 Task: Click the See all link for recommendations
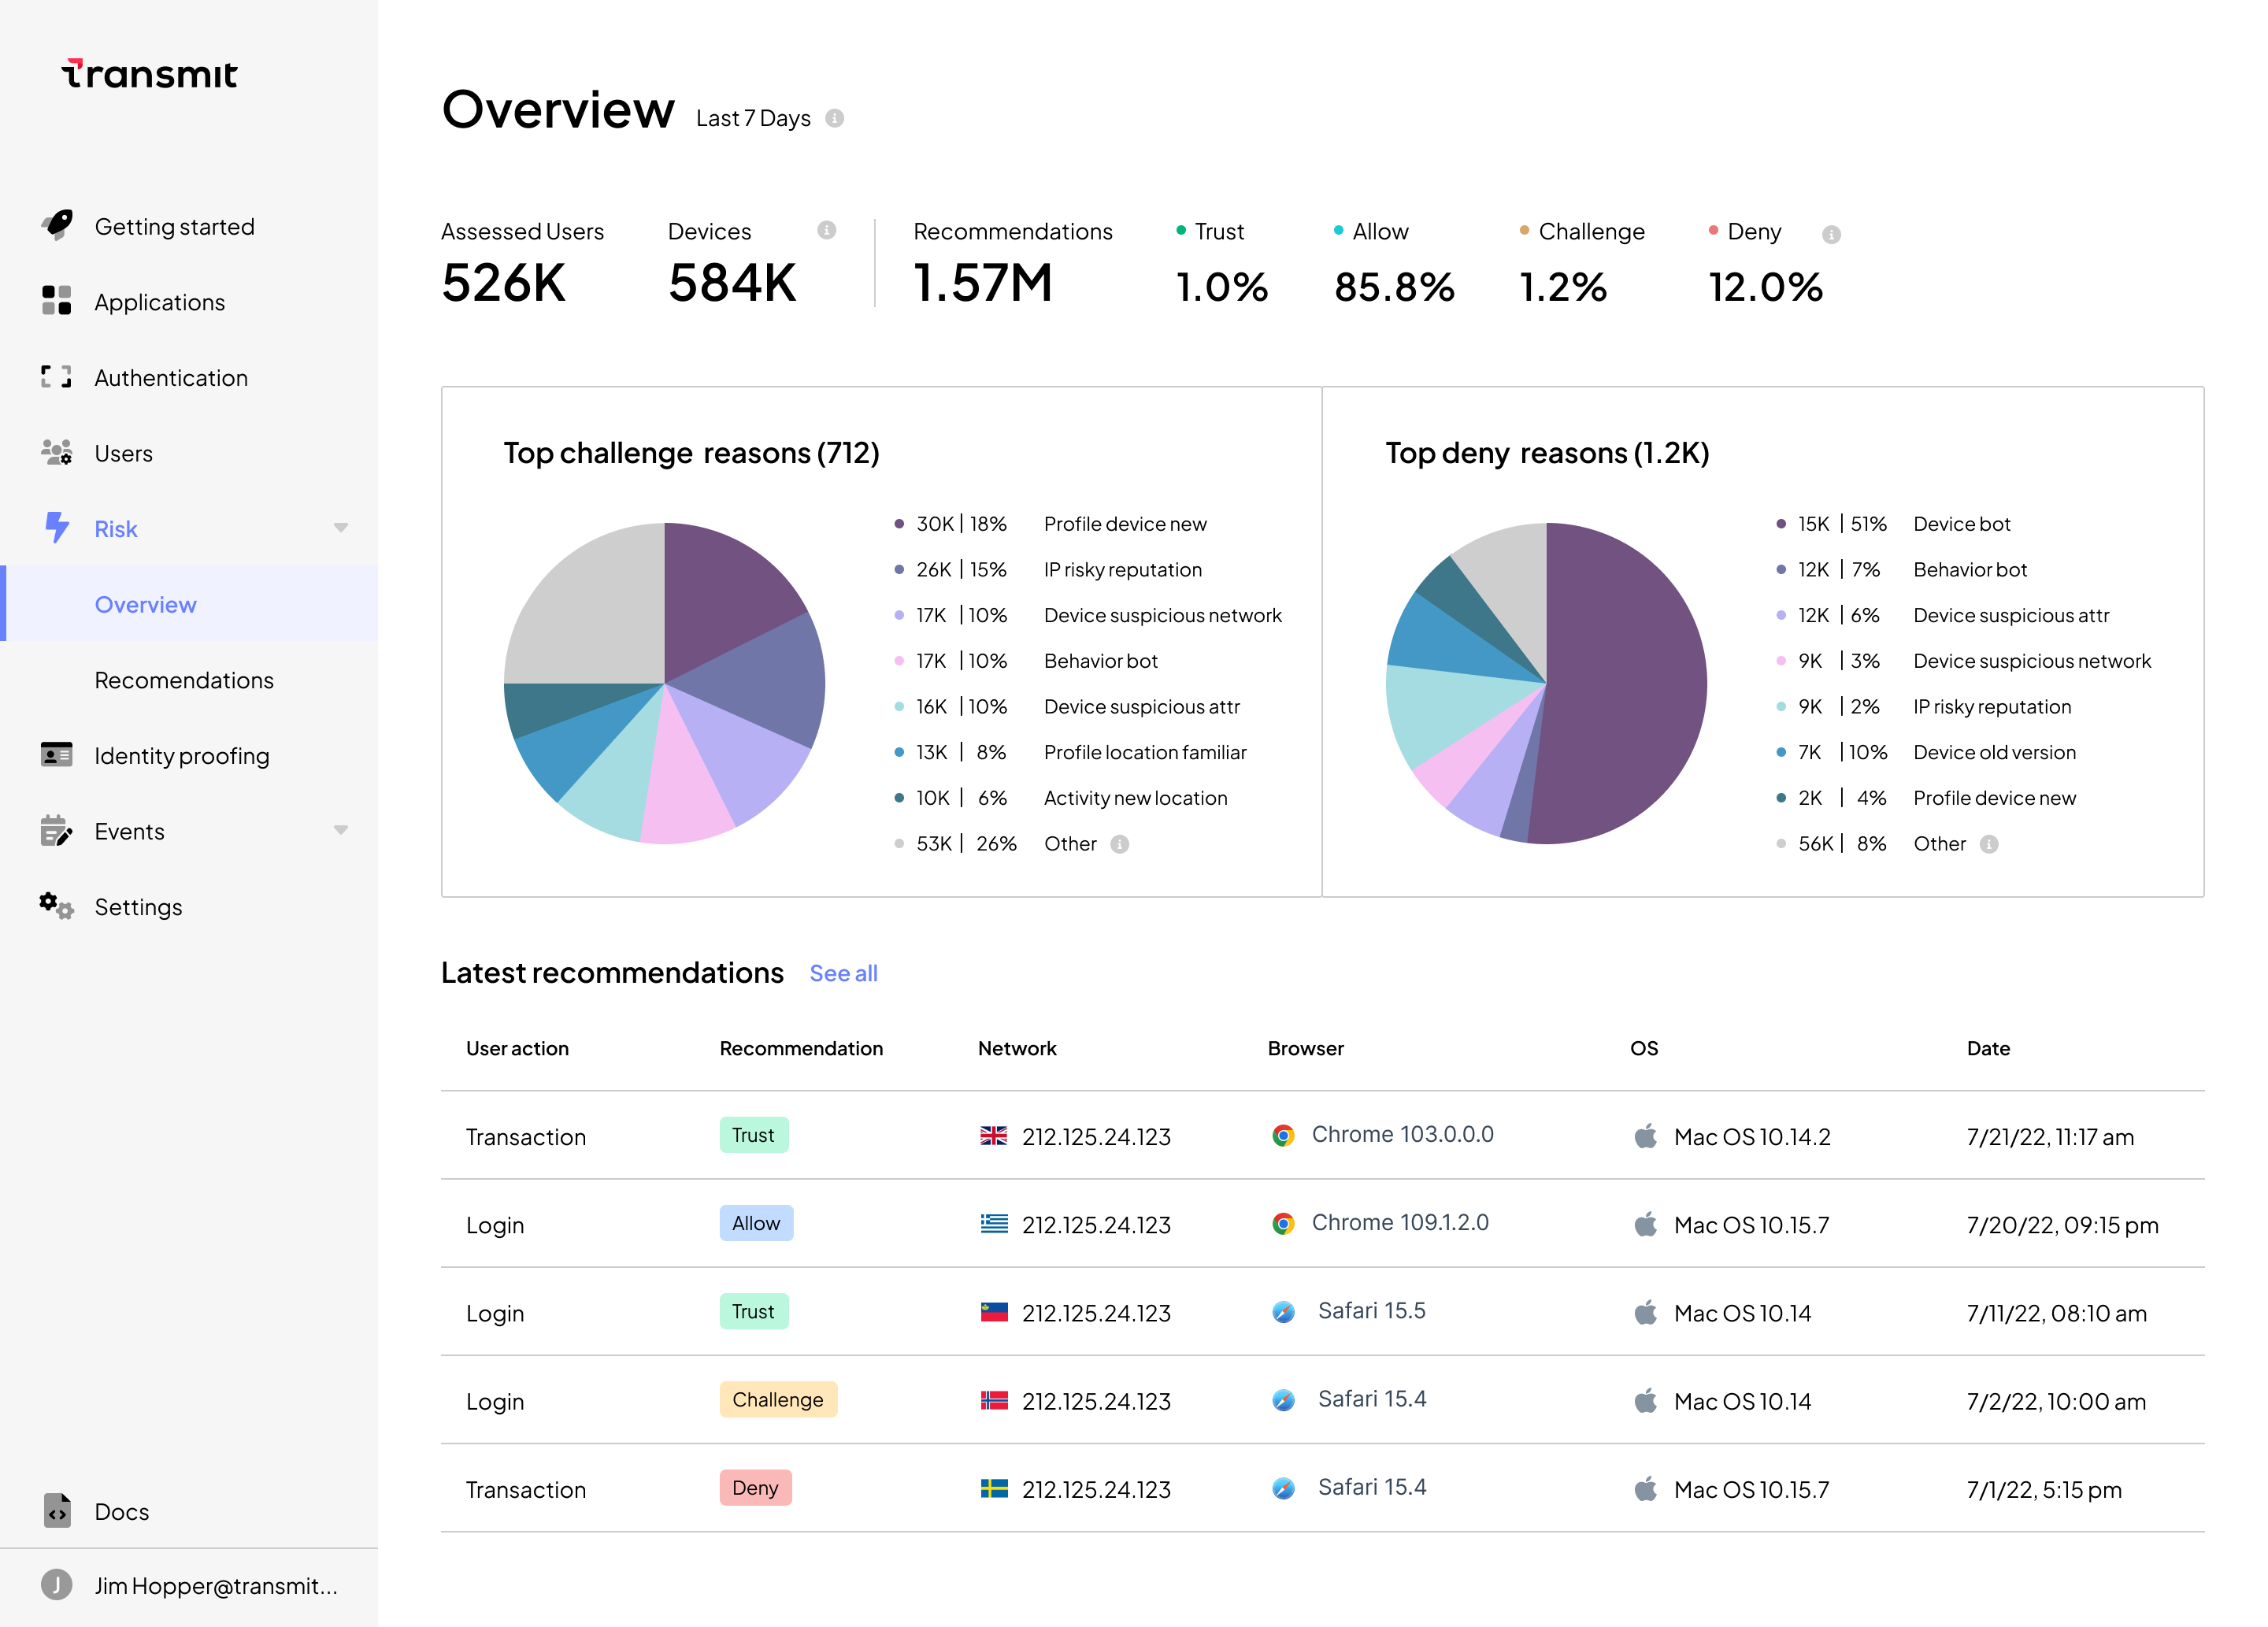click(842, 972)
